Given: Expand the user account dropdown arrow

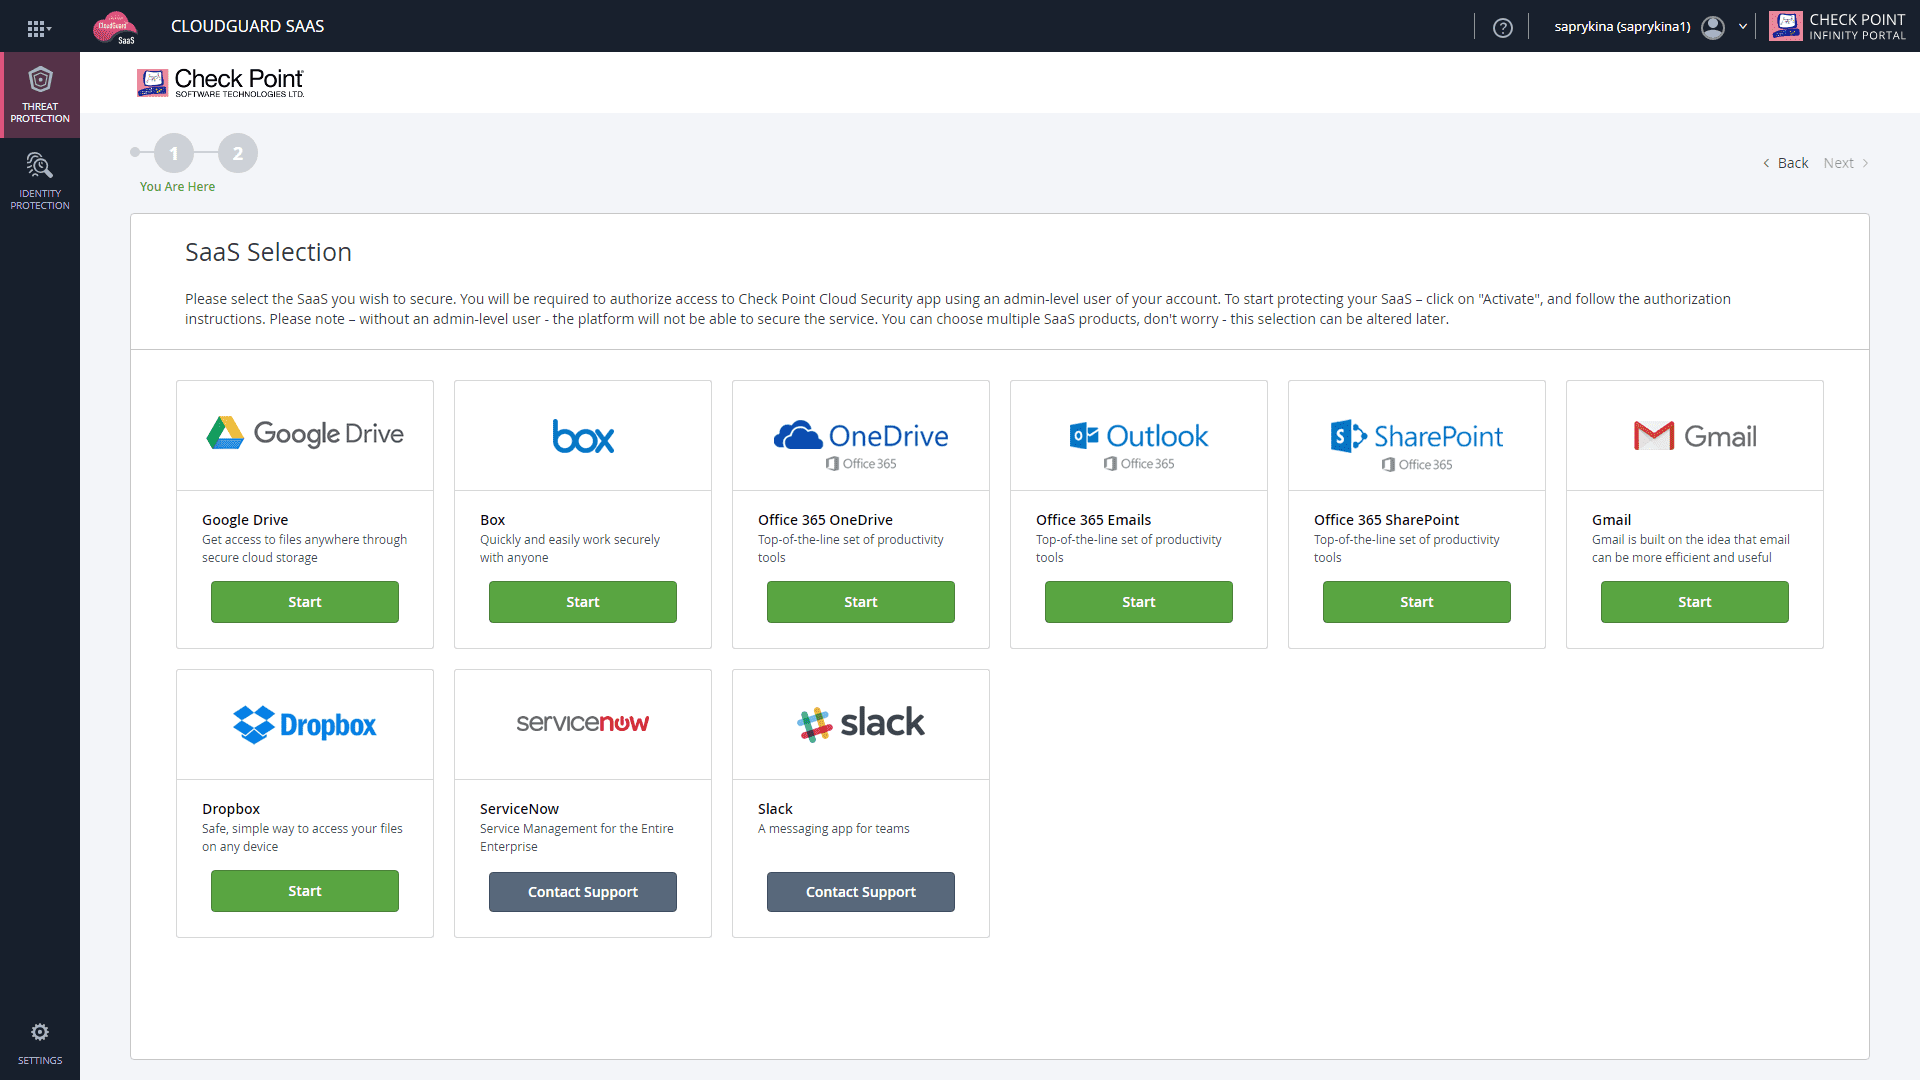Looking at the screenshot, I should coord(1743,27).
